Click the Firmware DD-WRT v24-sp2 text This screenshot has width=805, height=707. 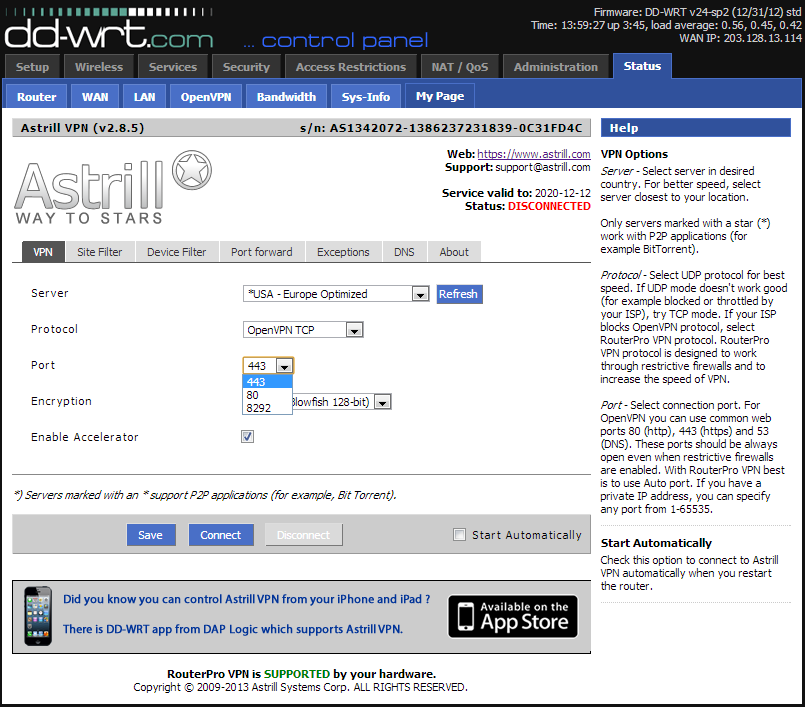tap(697, 12)
